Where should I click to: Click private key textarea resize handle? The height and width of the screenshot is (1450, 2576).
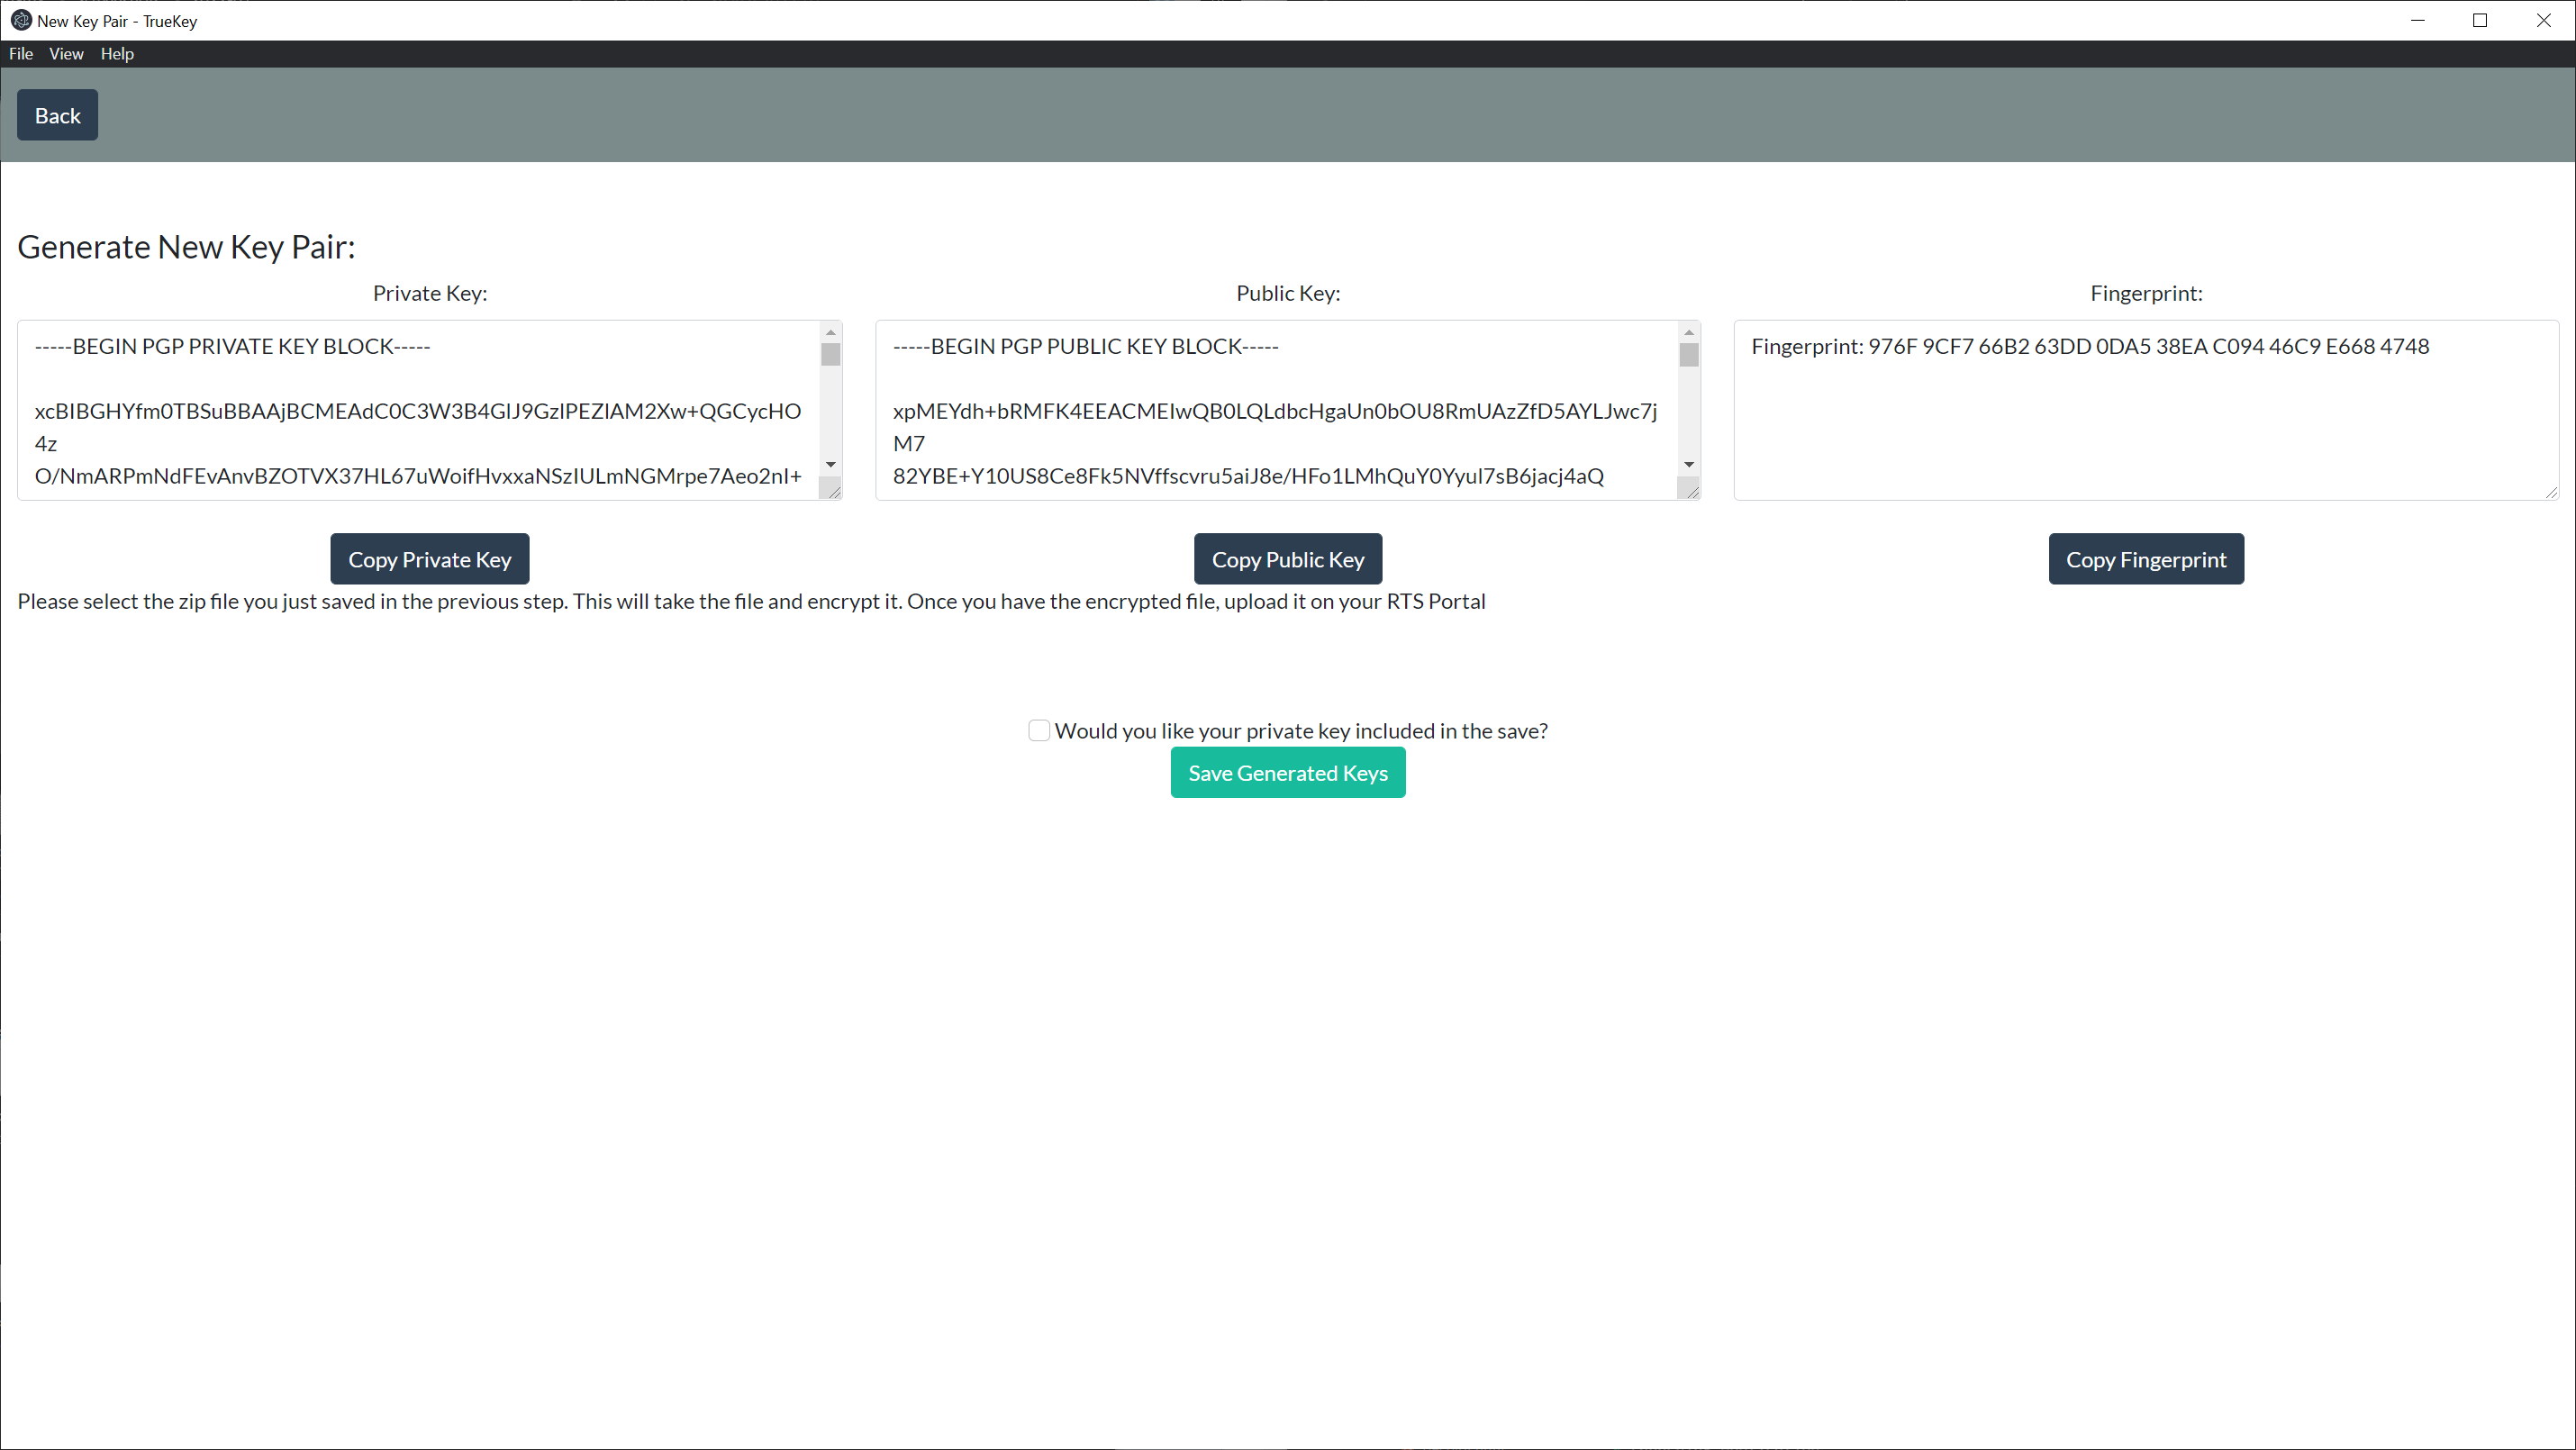point(834,491)
